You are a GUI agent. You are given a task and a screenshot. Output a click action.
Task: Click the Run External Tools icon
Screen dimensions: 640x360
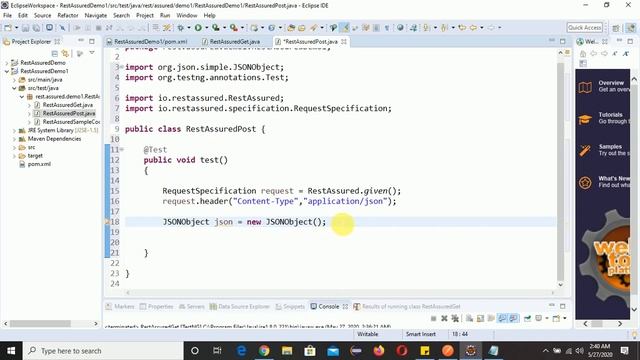pos(233,28)
